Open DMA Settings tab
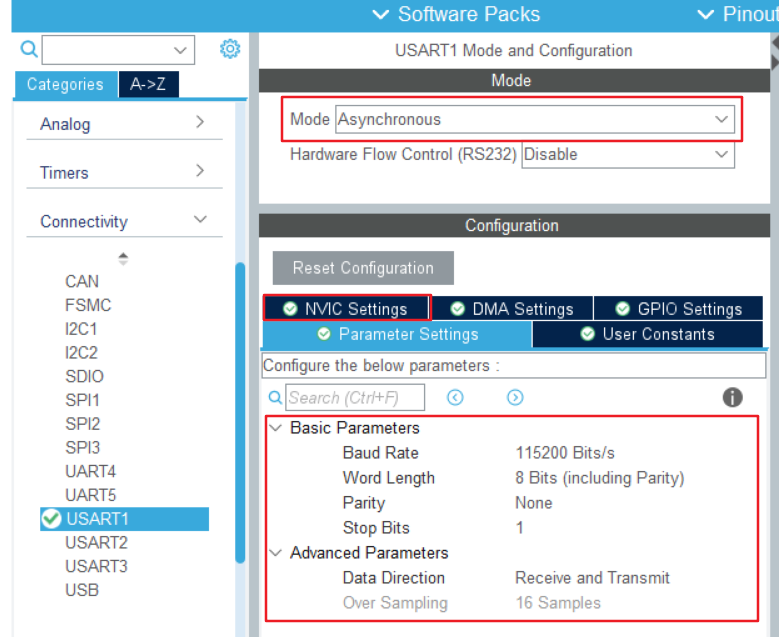 512,309
